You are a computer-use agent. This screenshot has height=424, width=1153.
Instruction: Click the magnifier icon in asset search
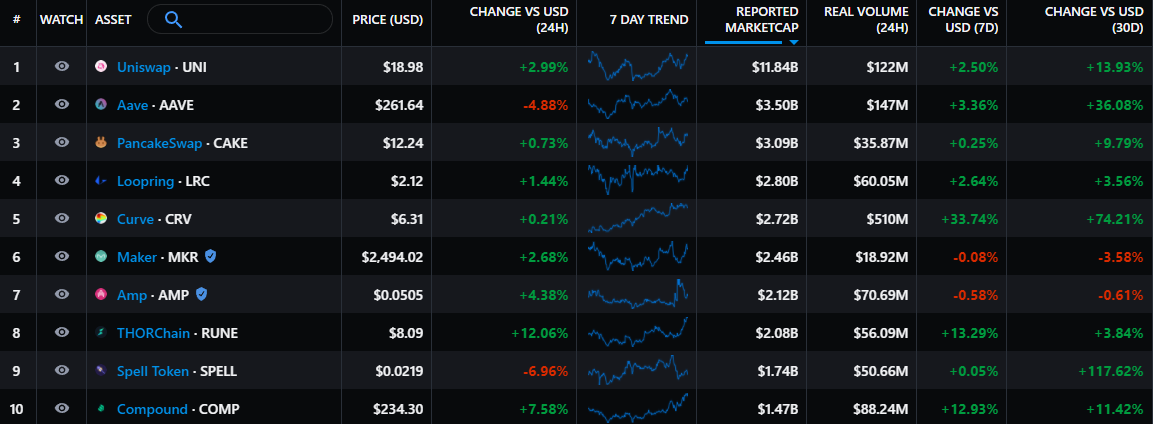coord(174,19)
